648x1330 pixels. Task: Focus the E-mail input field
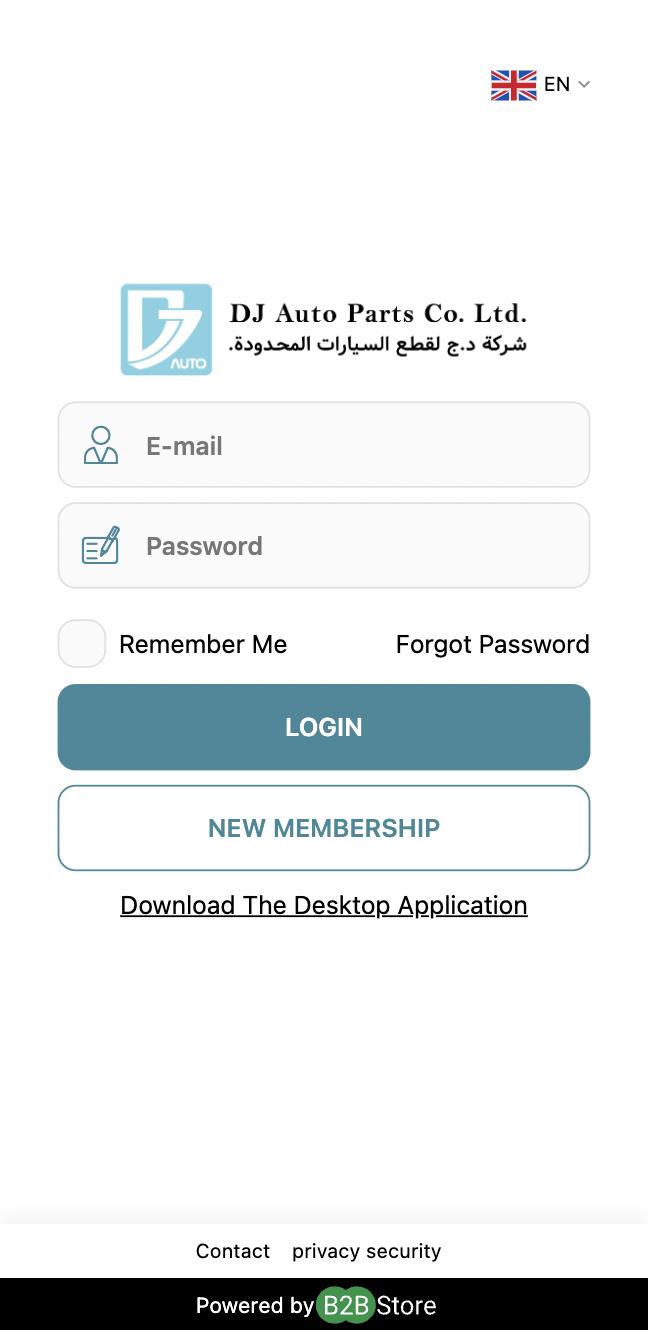click(324, 445)
